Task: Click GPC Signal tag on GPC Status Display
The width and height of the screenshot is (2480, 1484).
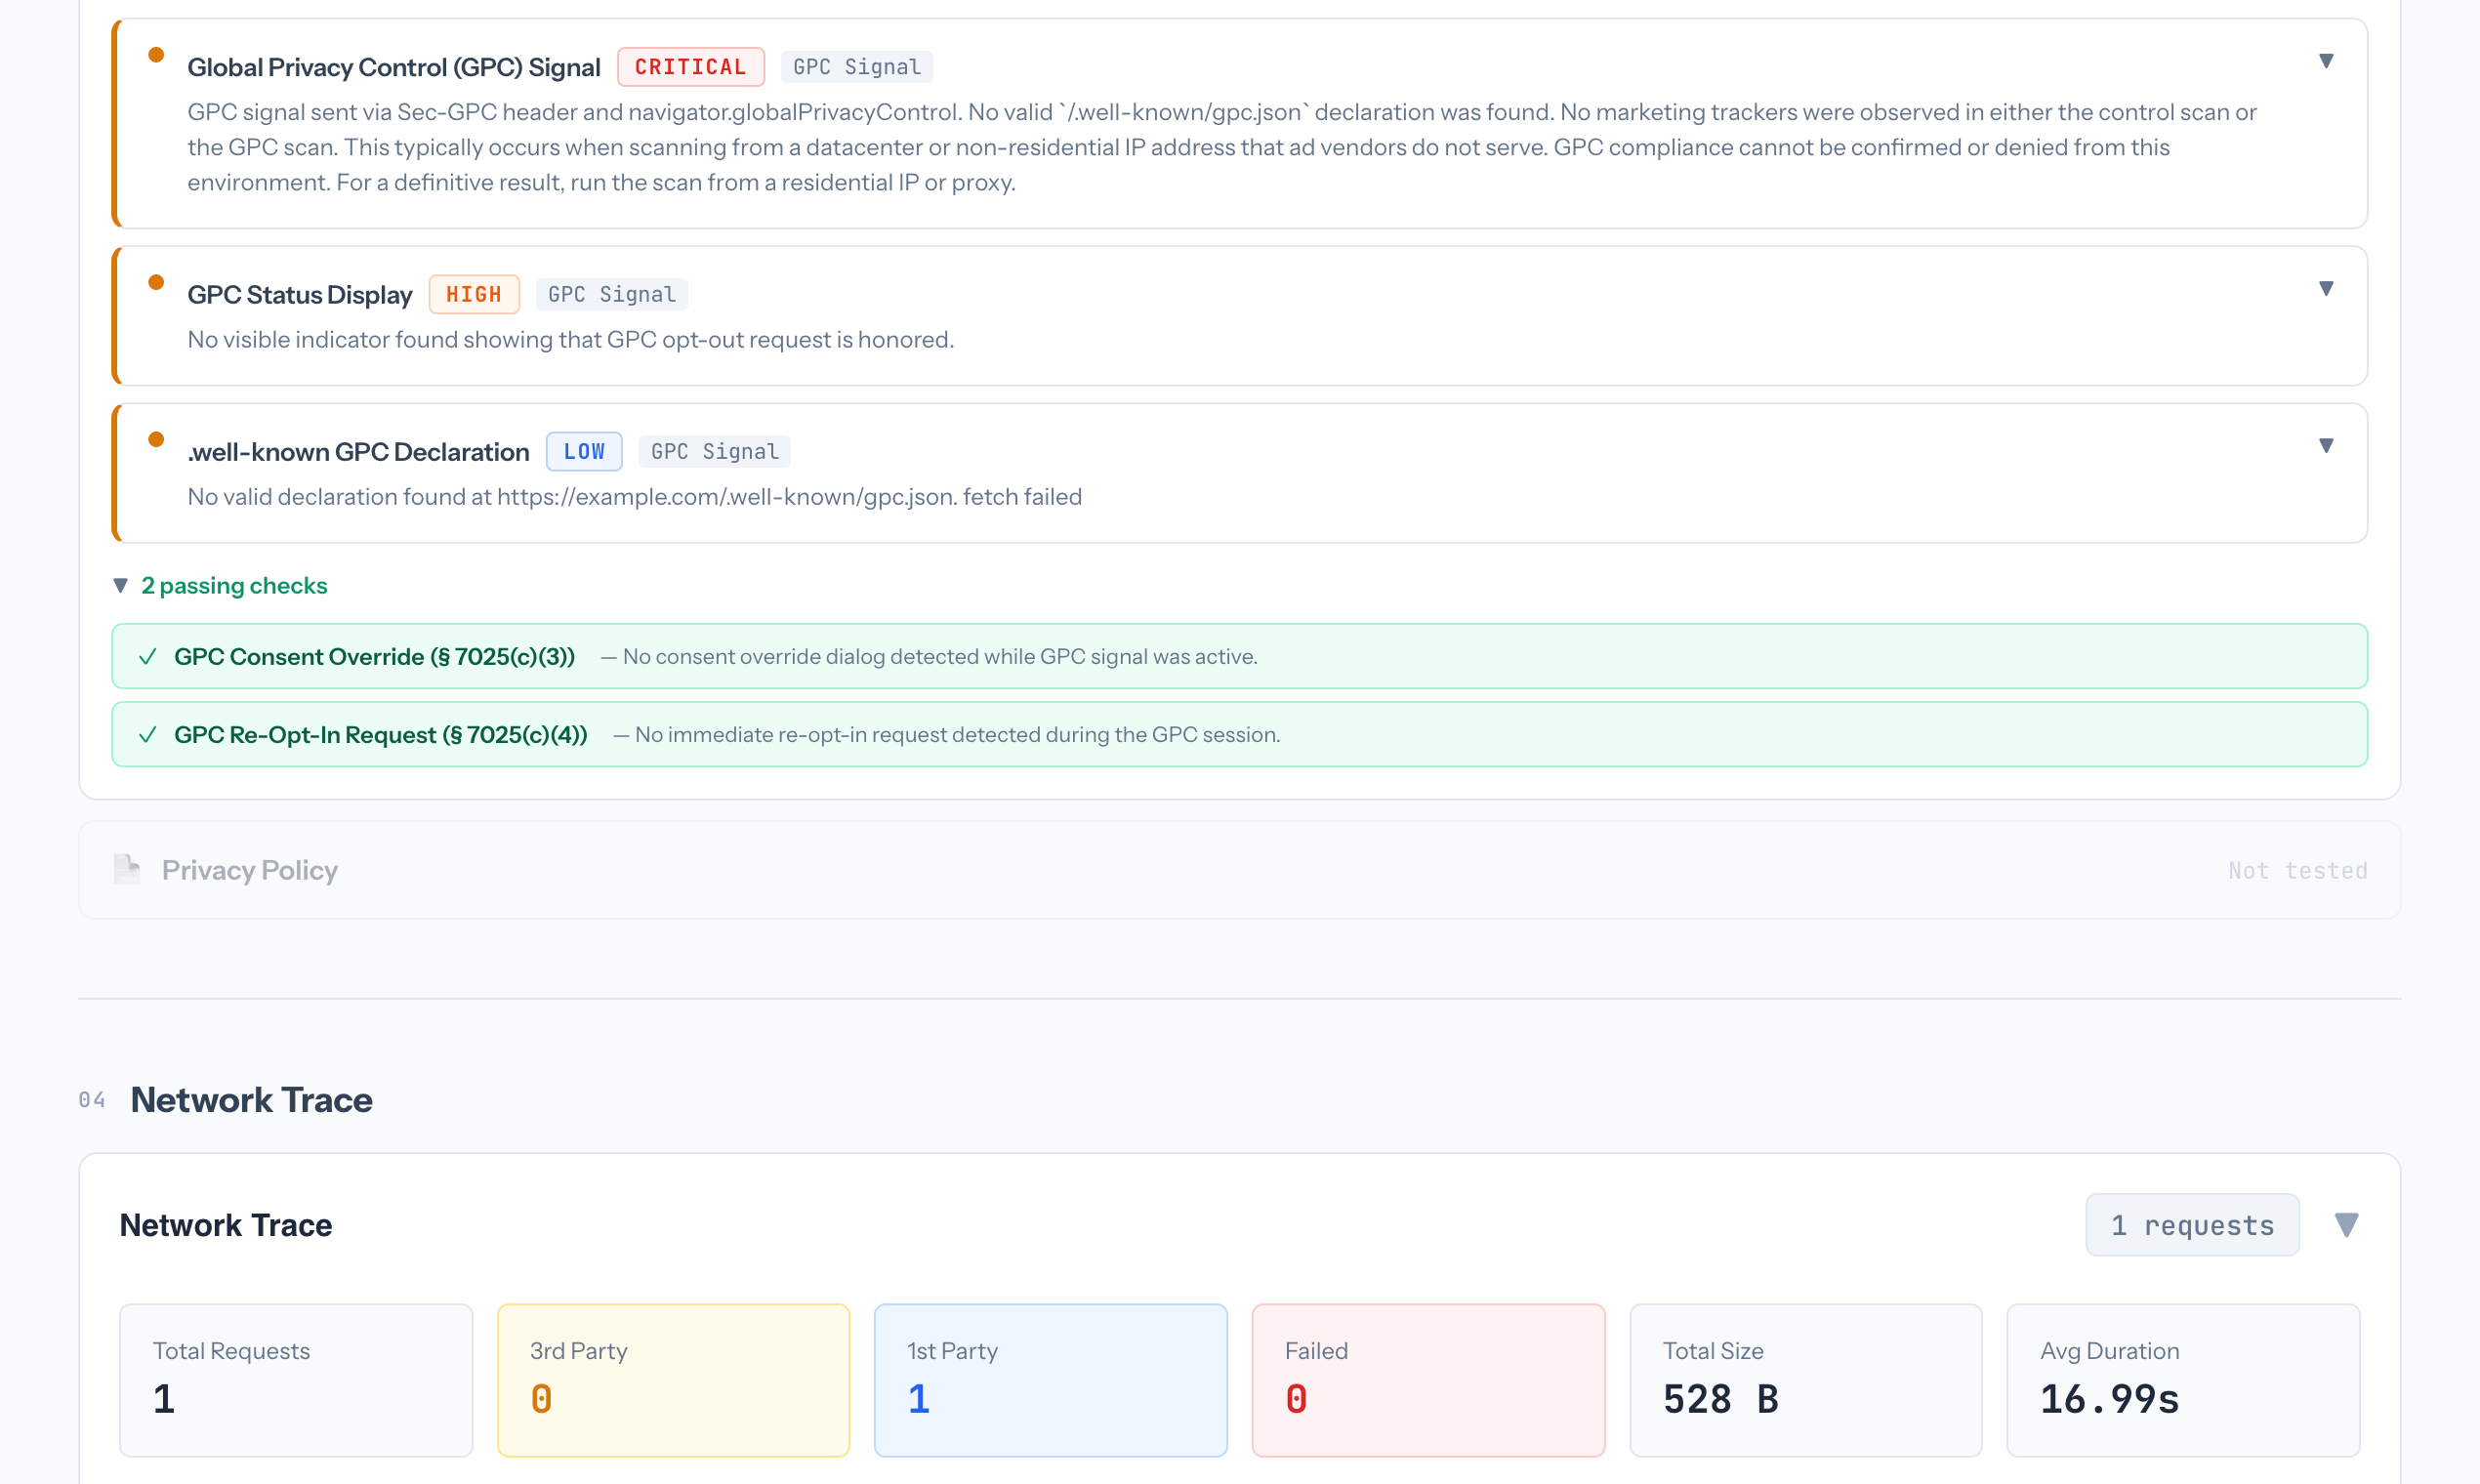Action: [612, 294]
